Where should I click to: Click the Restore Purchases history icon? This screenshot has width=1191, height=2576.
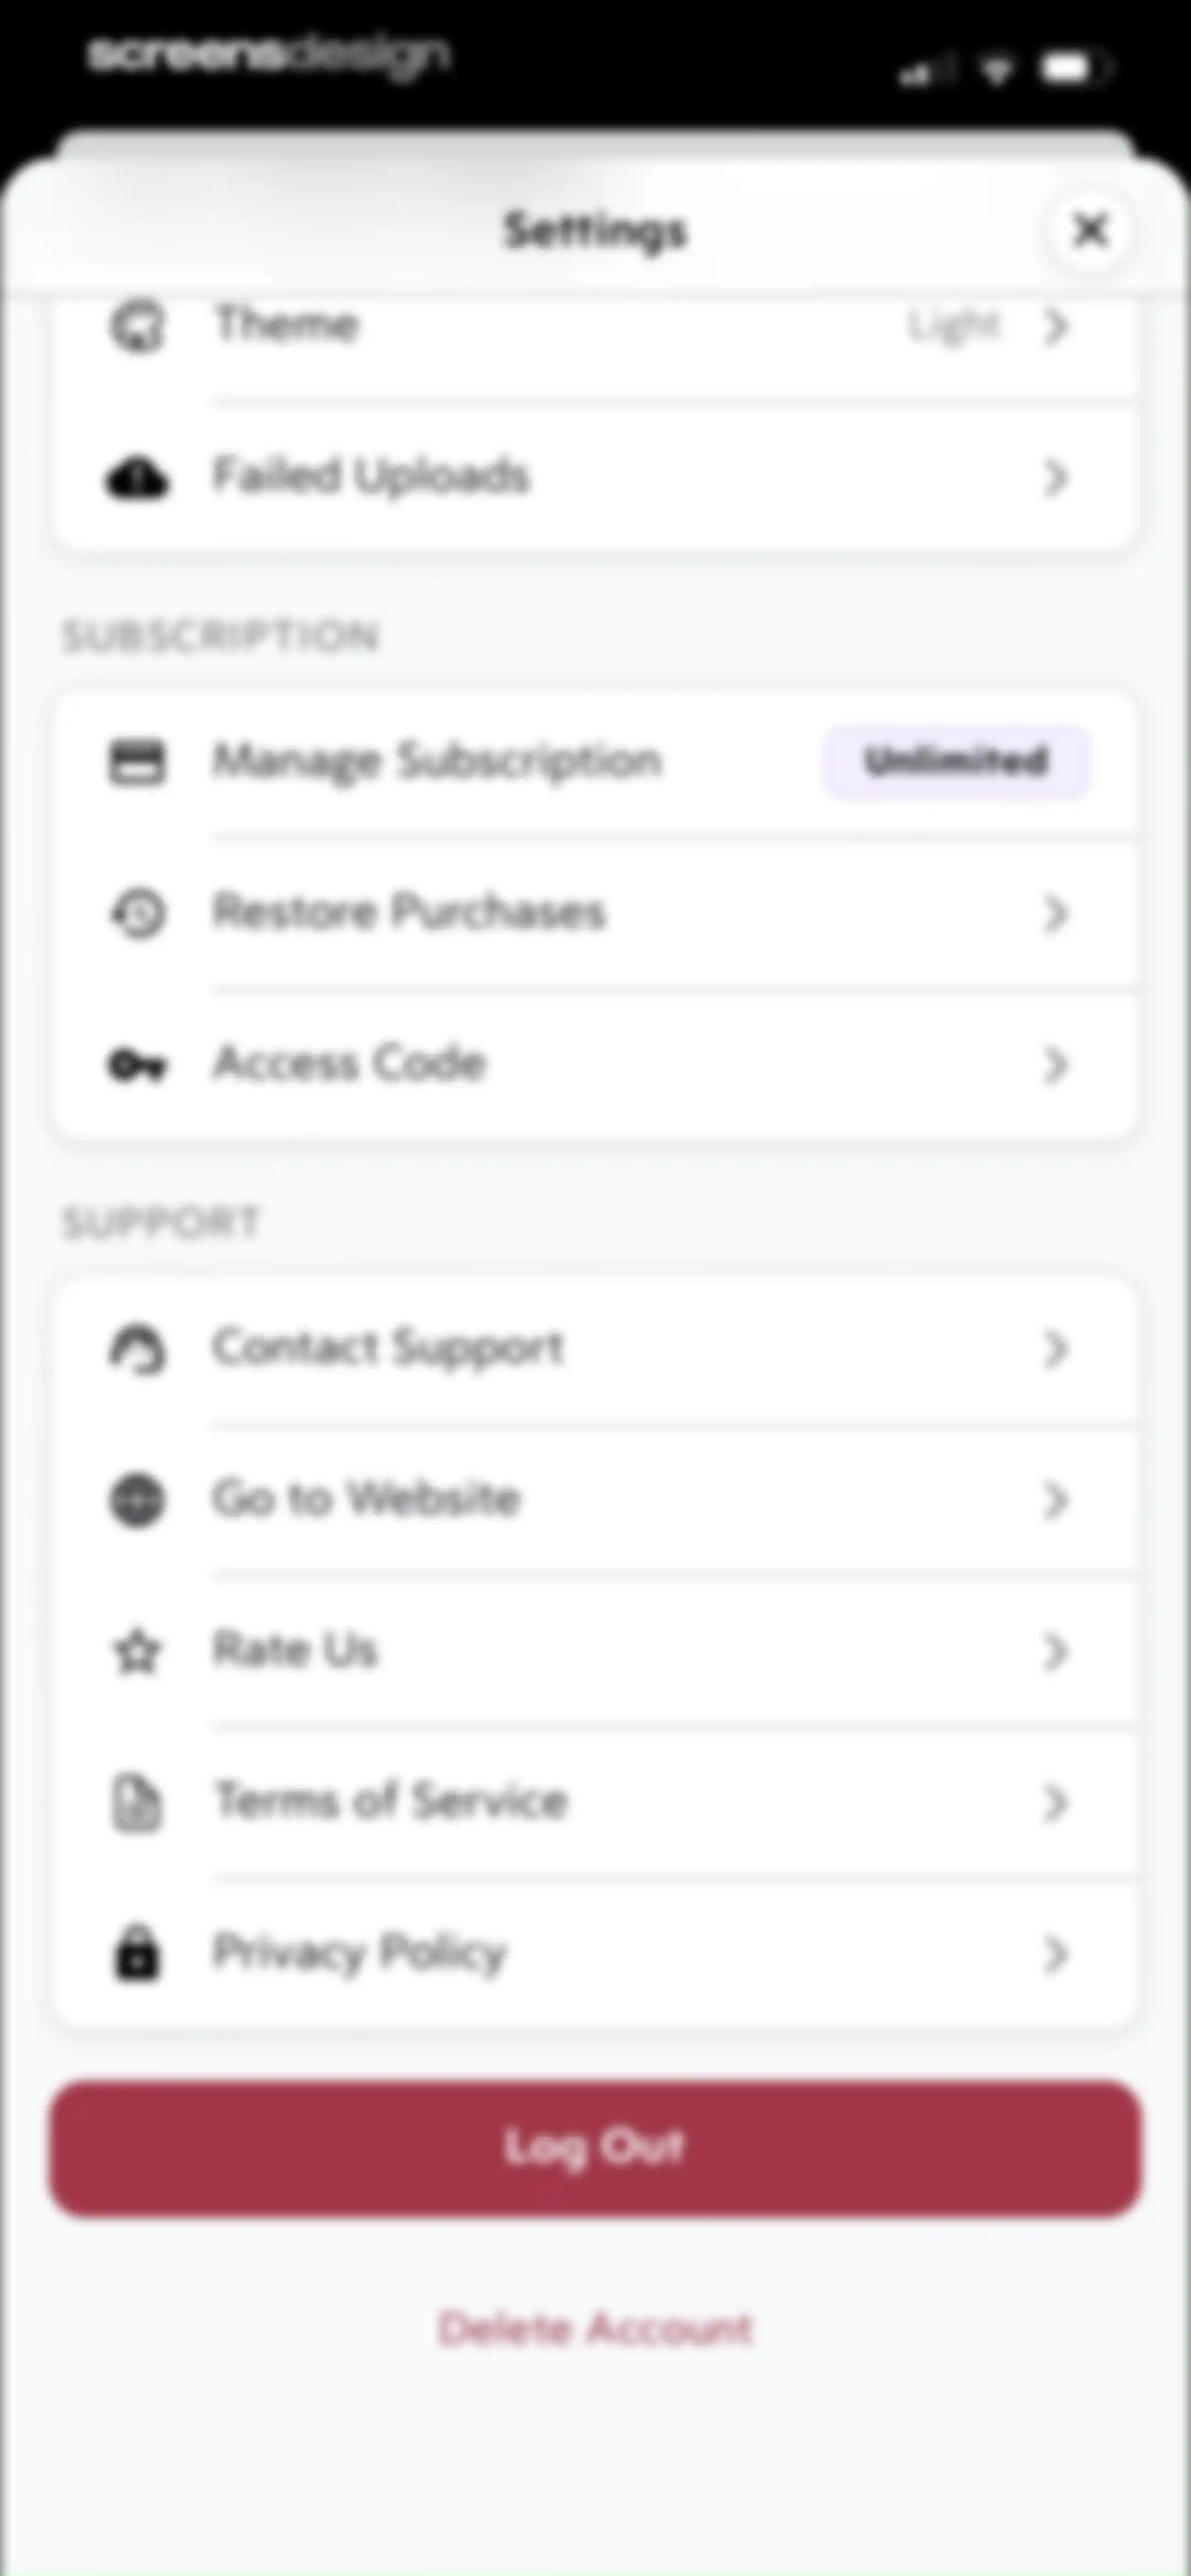click(x=137, y=913)
